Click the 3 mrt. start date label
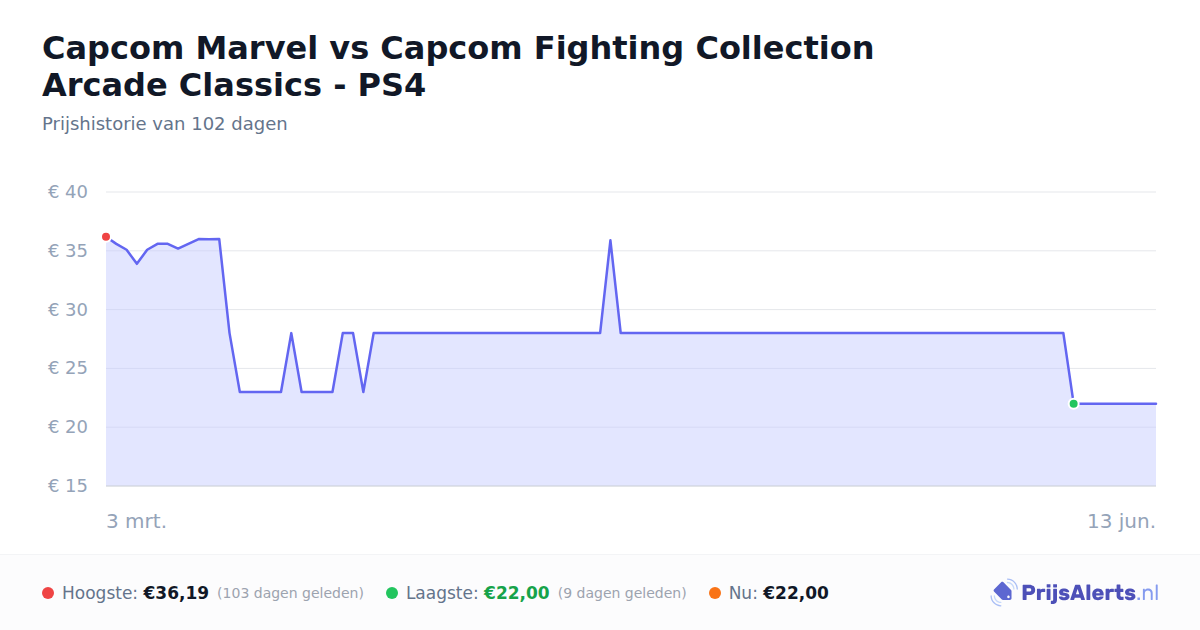 click(x=137, y=522)
